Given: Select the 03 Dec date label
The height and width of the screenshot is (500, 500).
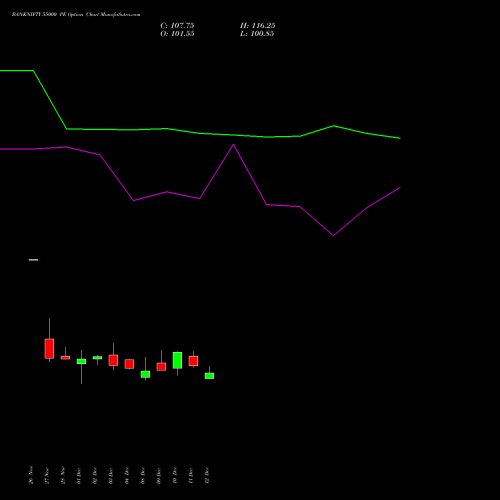Looking at the screenshot, I should [111, 475].
